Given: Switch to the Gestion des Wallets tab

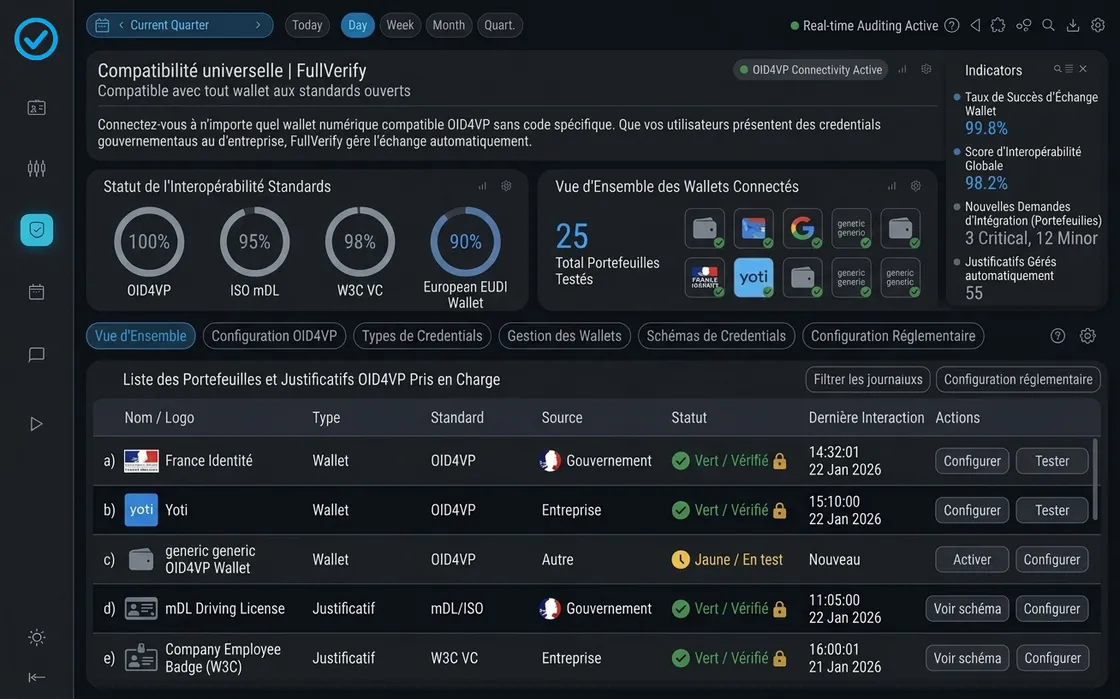Looking at the screenshot, I should [564, 336].
